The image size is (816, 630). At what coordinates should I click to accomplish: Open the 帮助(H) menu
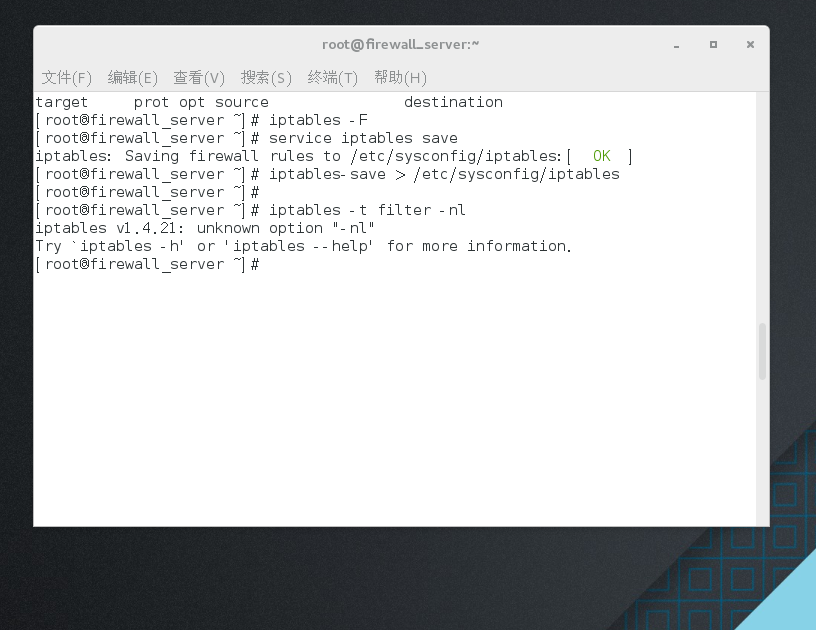tap(399, 77)
